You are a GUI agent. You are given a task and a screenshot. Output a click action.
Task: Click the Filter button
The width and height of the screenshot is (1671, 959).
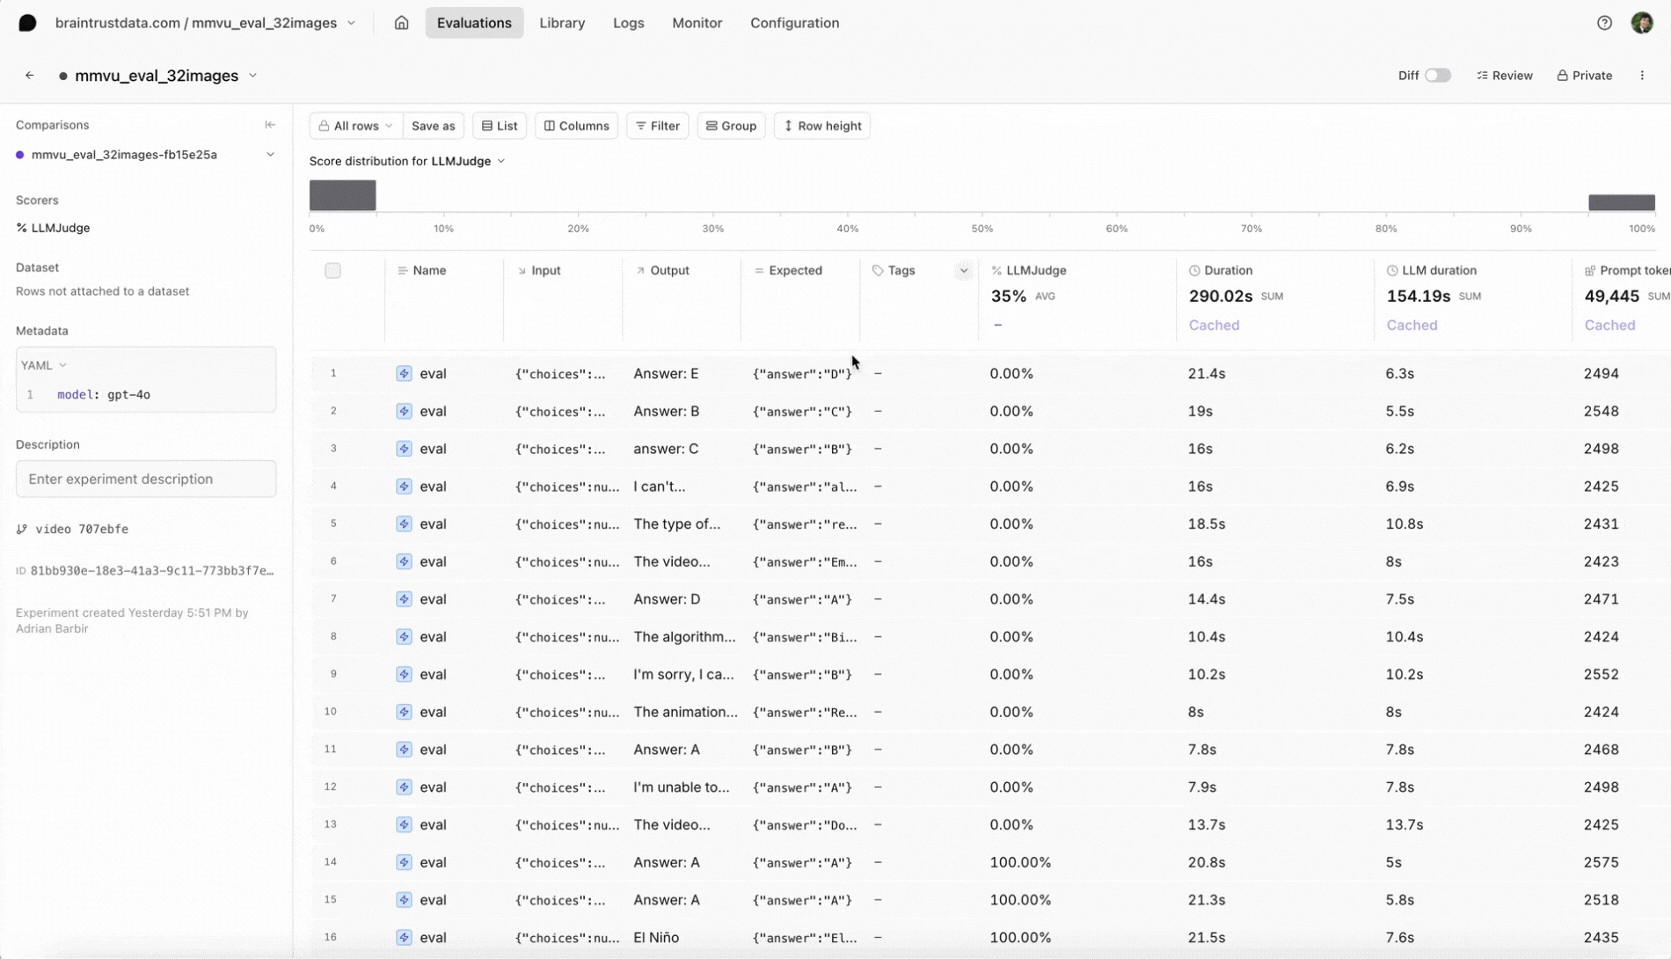click(x=657, y=126)
